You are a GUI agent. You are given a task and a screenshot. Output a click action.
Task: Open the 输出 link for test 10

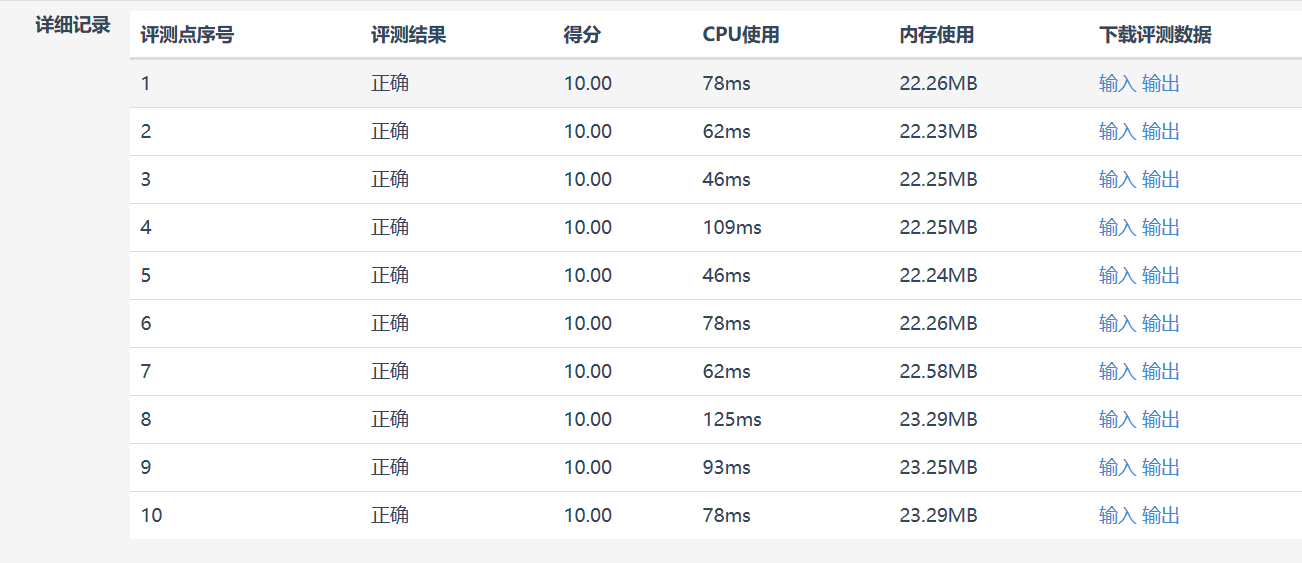coord(1161,516)
